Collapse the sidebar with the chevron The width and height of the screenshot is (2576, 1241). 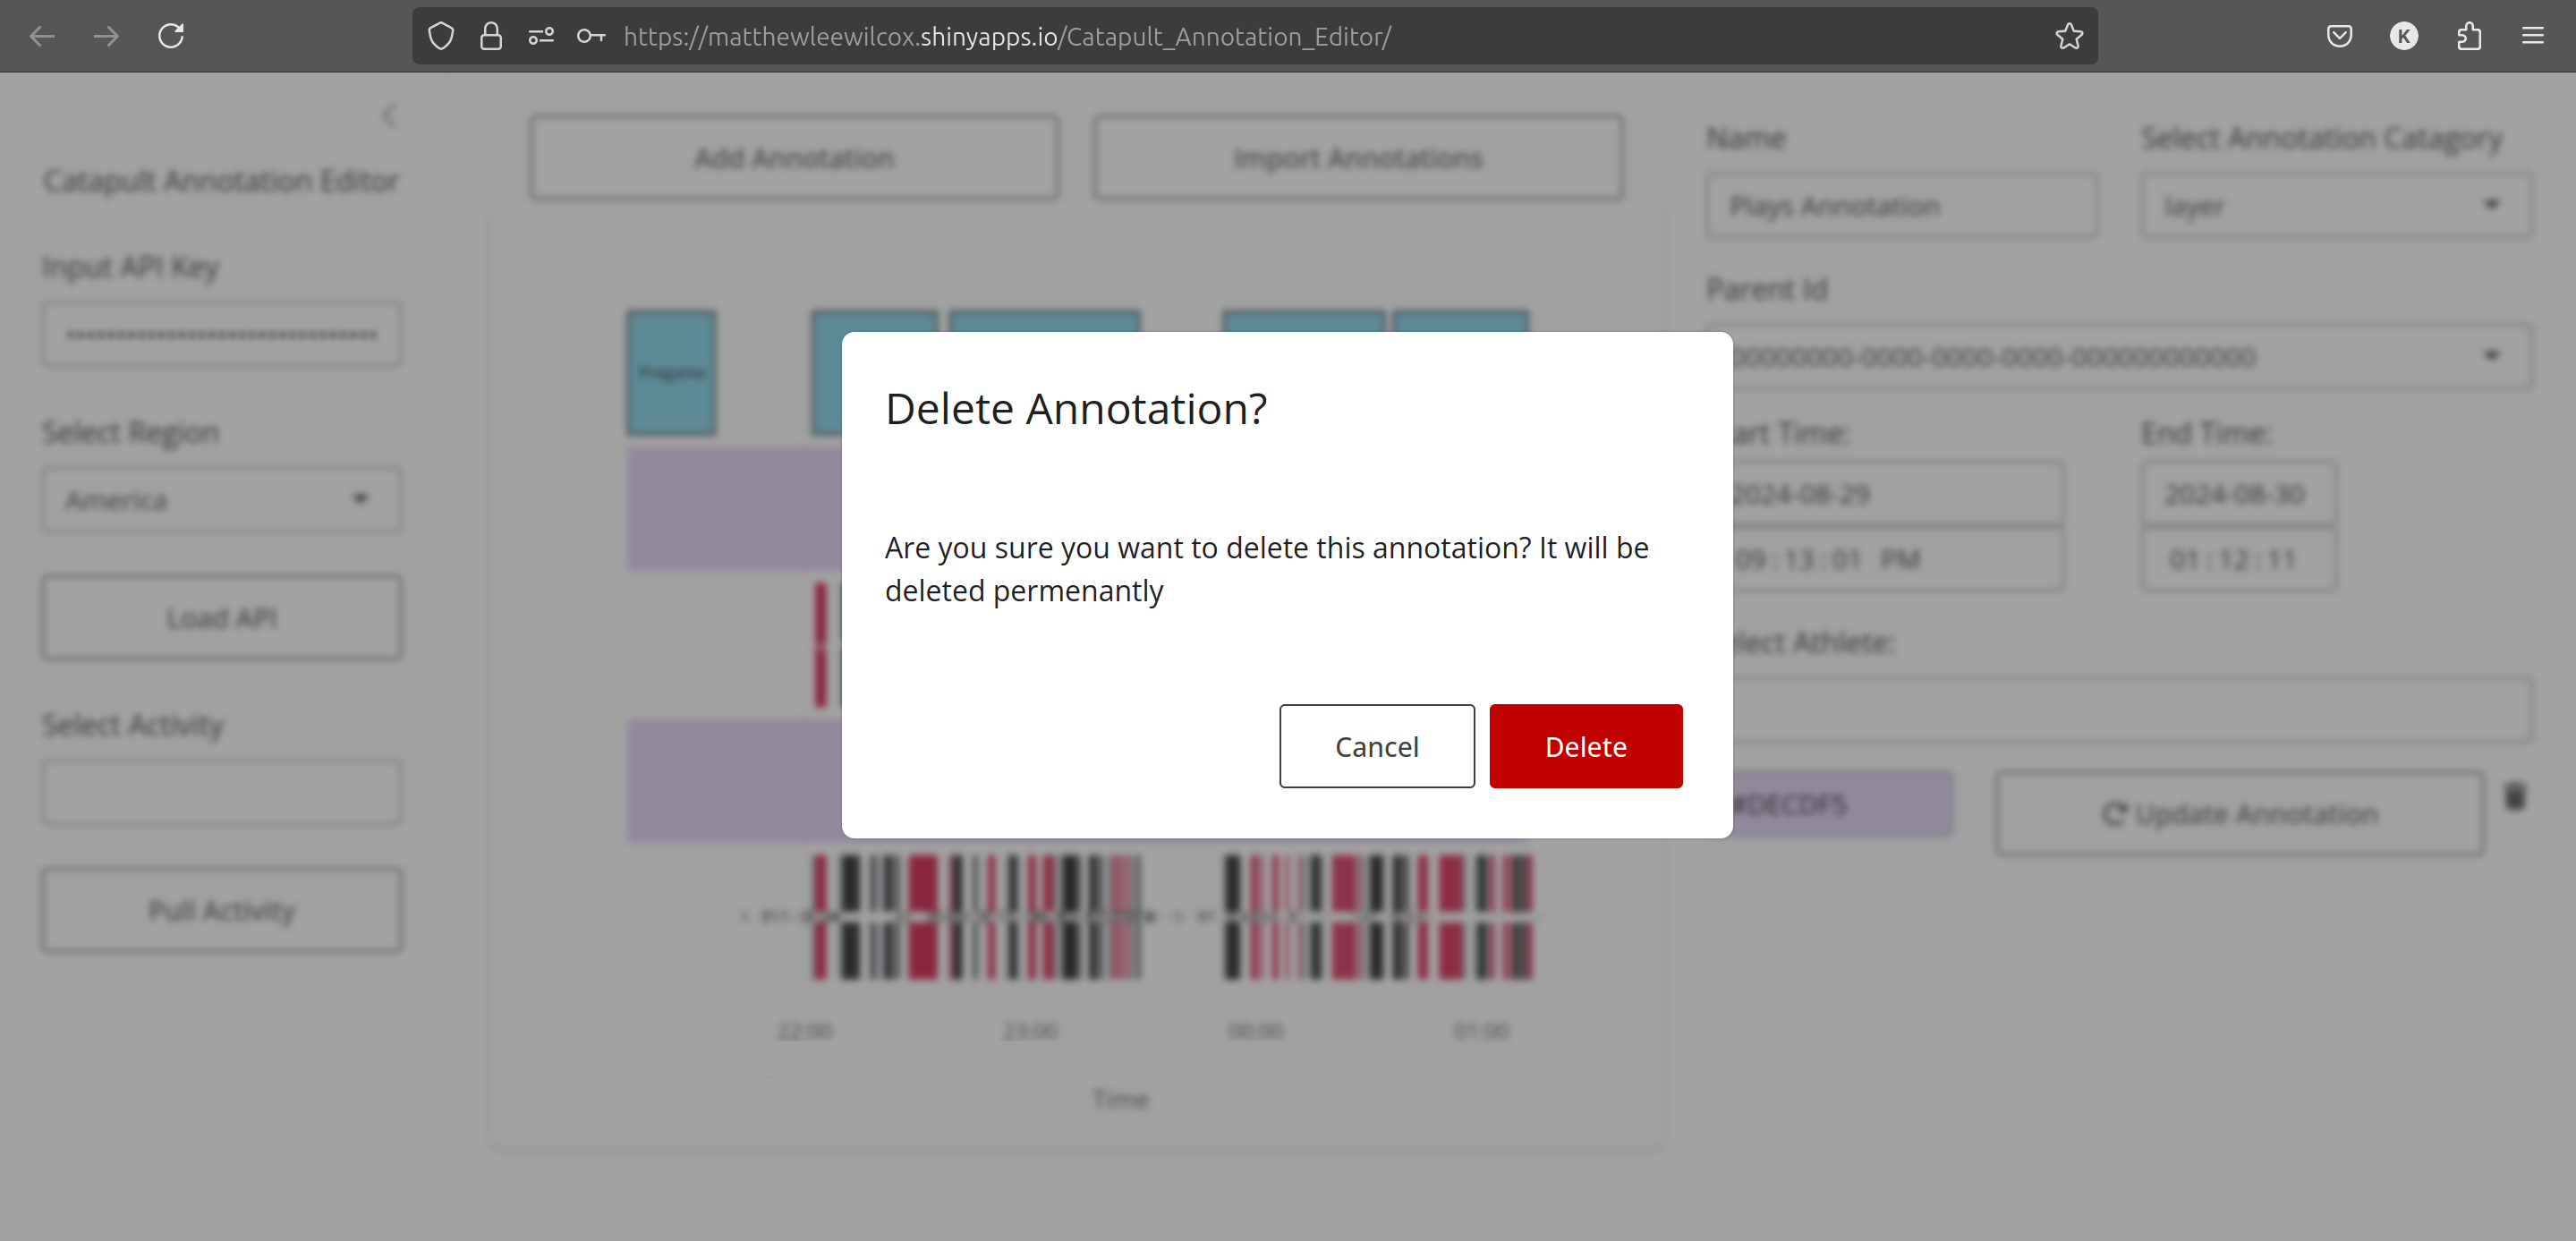pos(390,115)
